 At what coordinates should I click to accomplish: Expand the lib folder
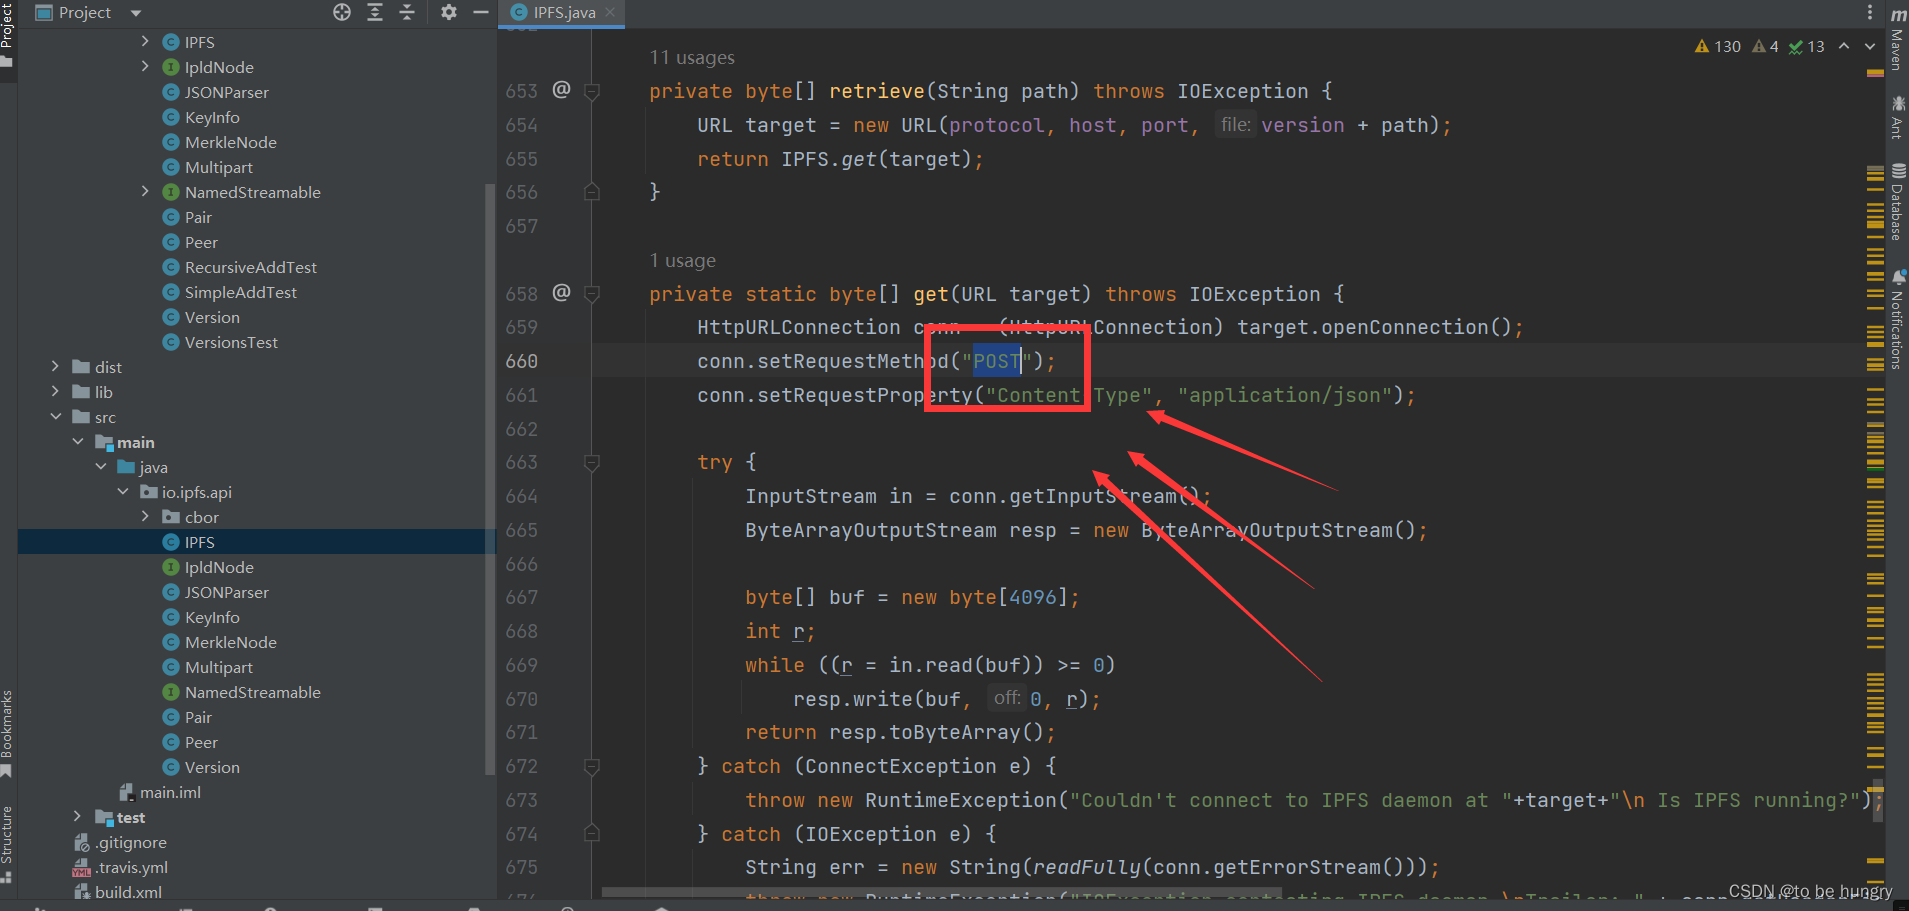[x=56, y=392]
